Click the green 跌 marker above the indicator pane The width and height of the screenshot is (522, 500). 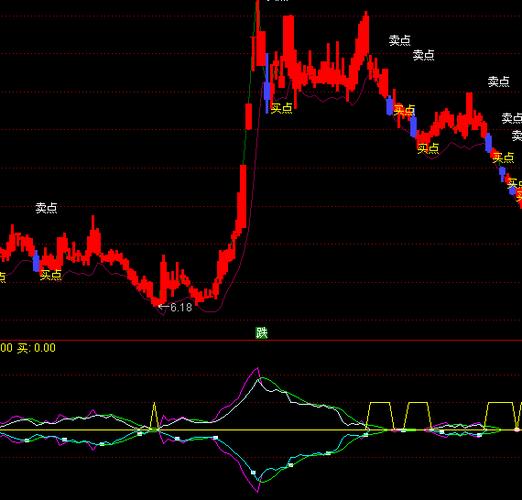[262, 333]
